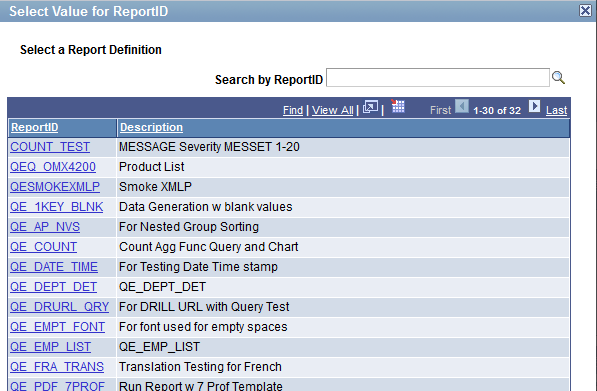
Task: Select QE_DEPT_DET report link
Action: pos(53,287)
